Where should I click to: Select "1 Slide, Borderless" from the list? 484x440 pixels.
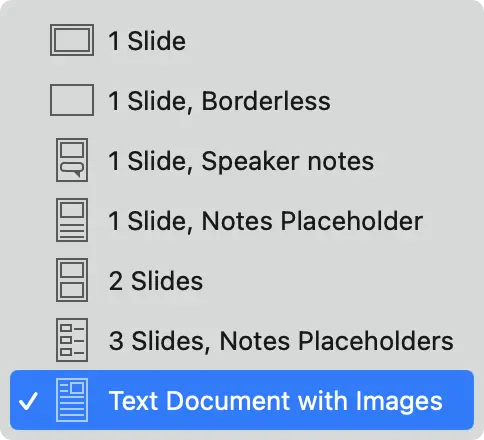point(242,100)
